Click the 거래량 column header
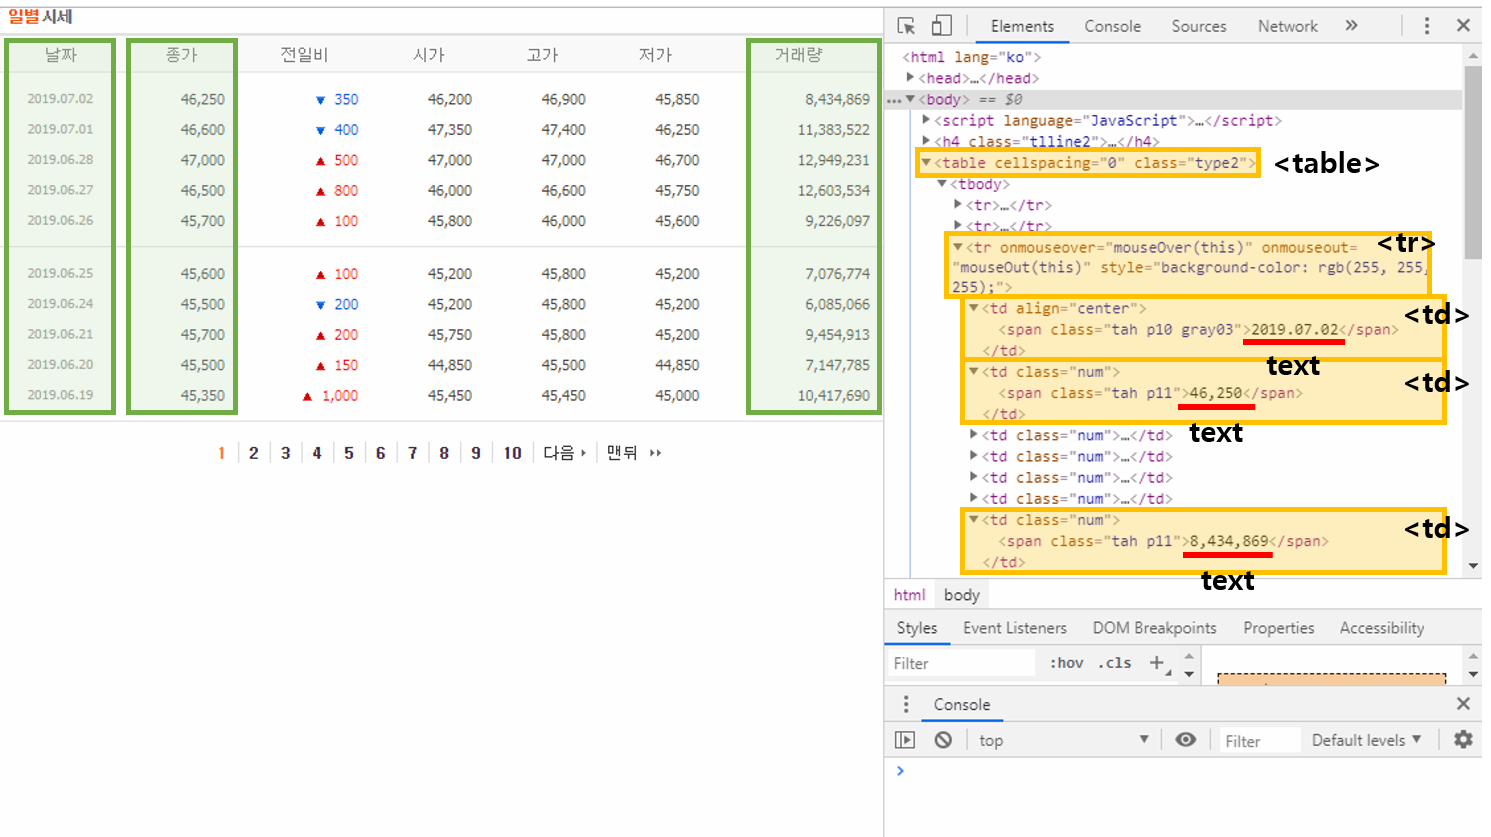Screen dimensions: 1491x837 coord(798,55)
